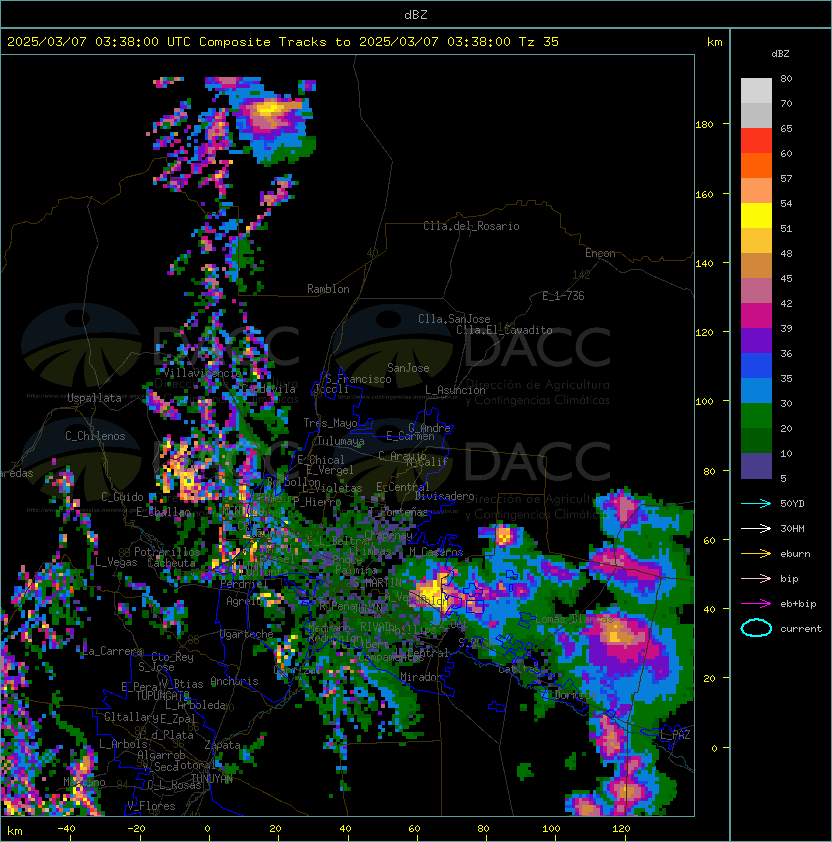
Task: Click the Divisadero map label
Action: (x=445, y=496)
